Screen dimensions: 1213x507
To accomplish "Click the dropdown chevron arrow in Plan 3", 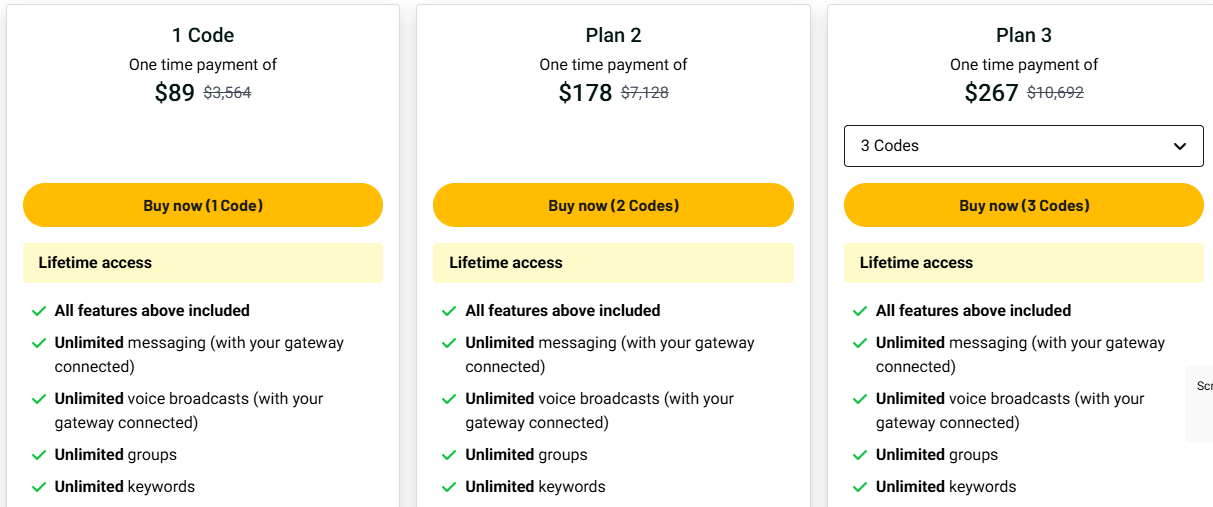I will pos(1181,147).
